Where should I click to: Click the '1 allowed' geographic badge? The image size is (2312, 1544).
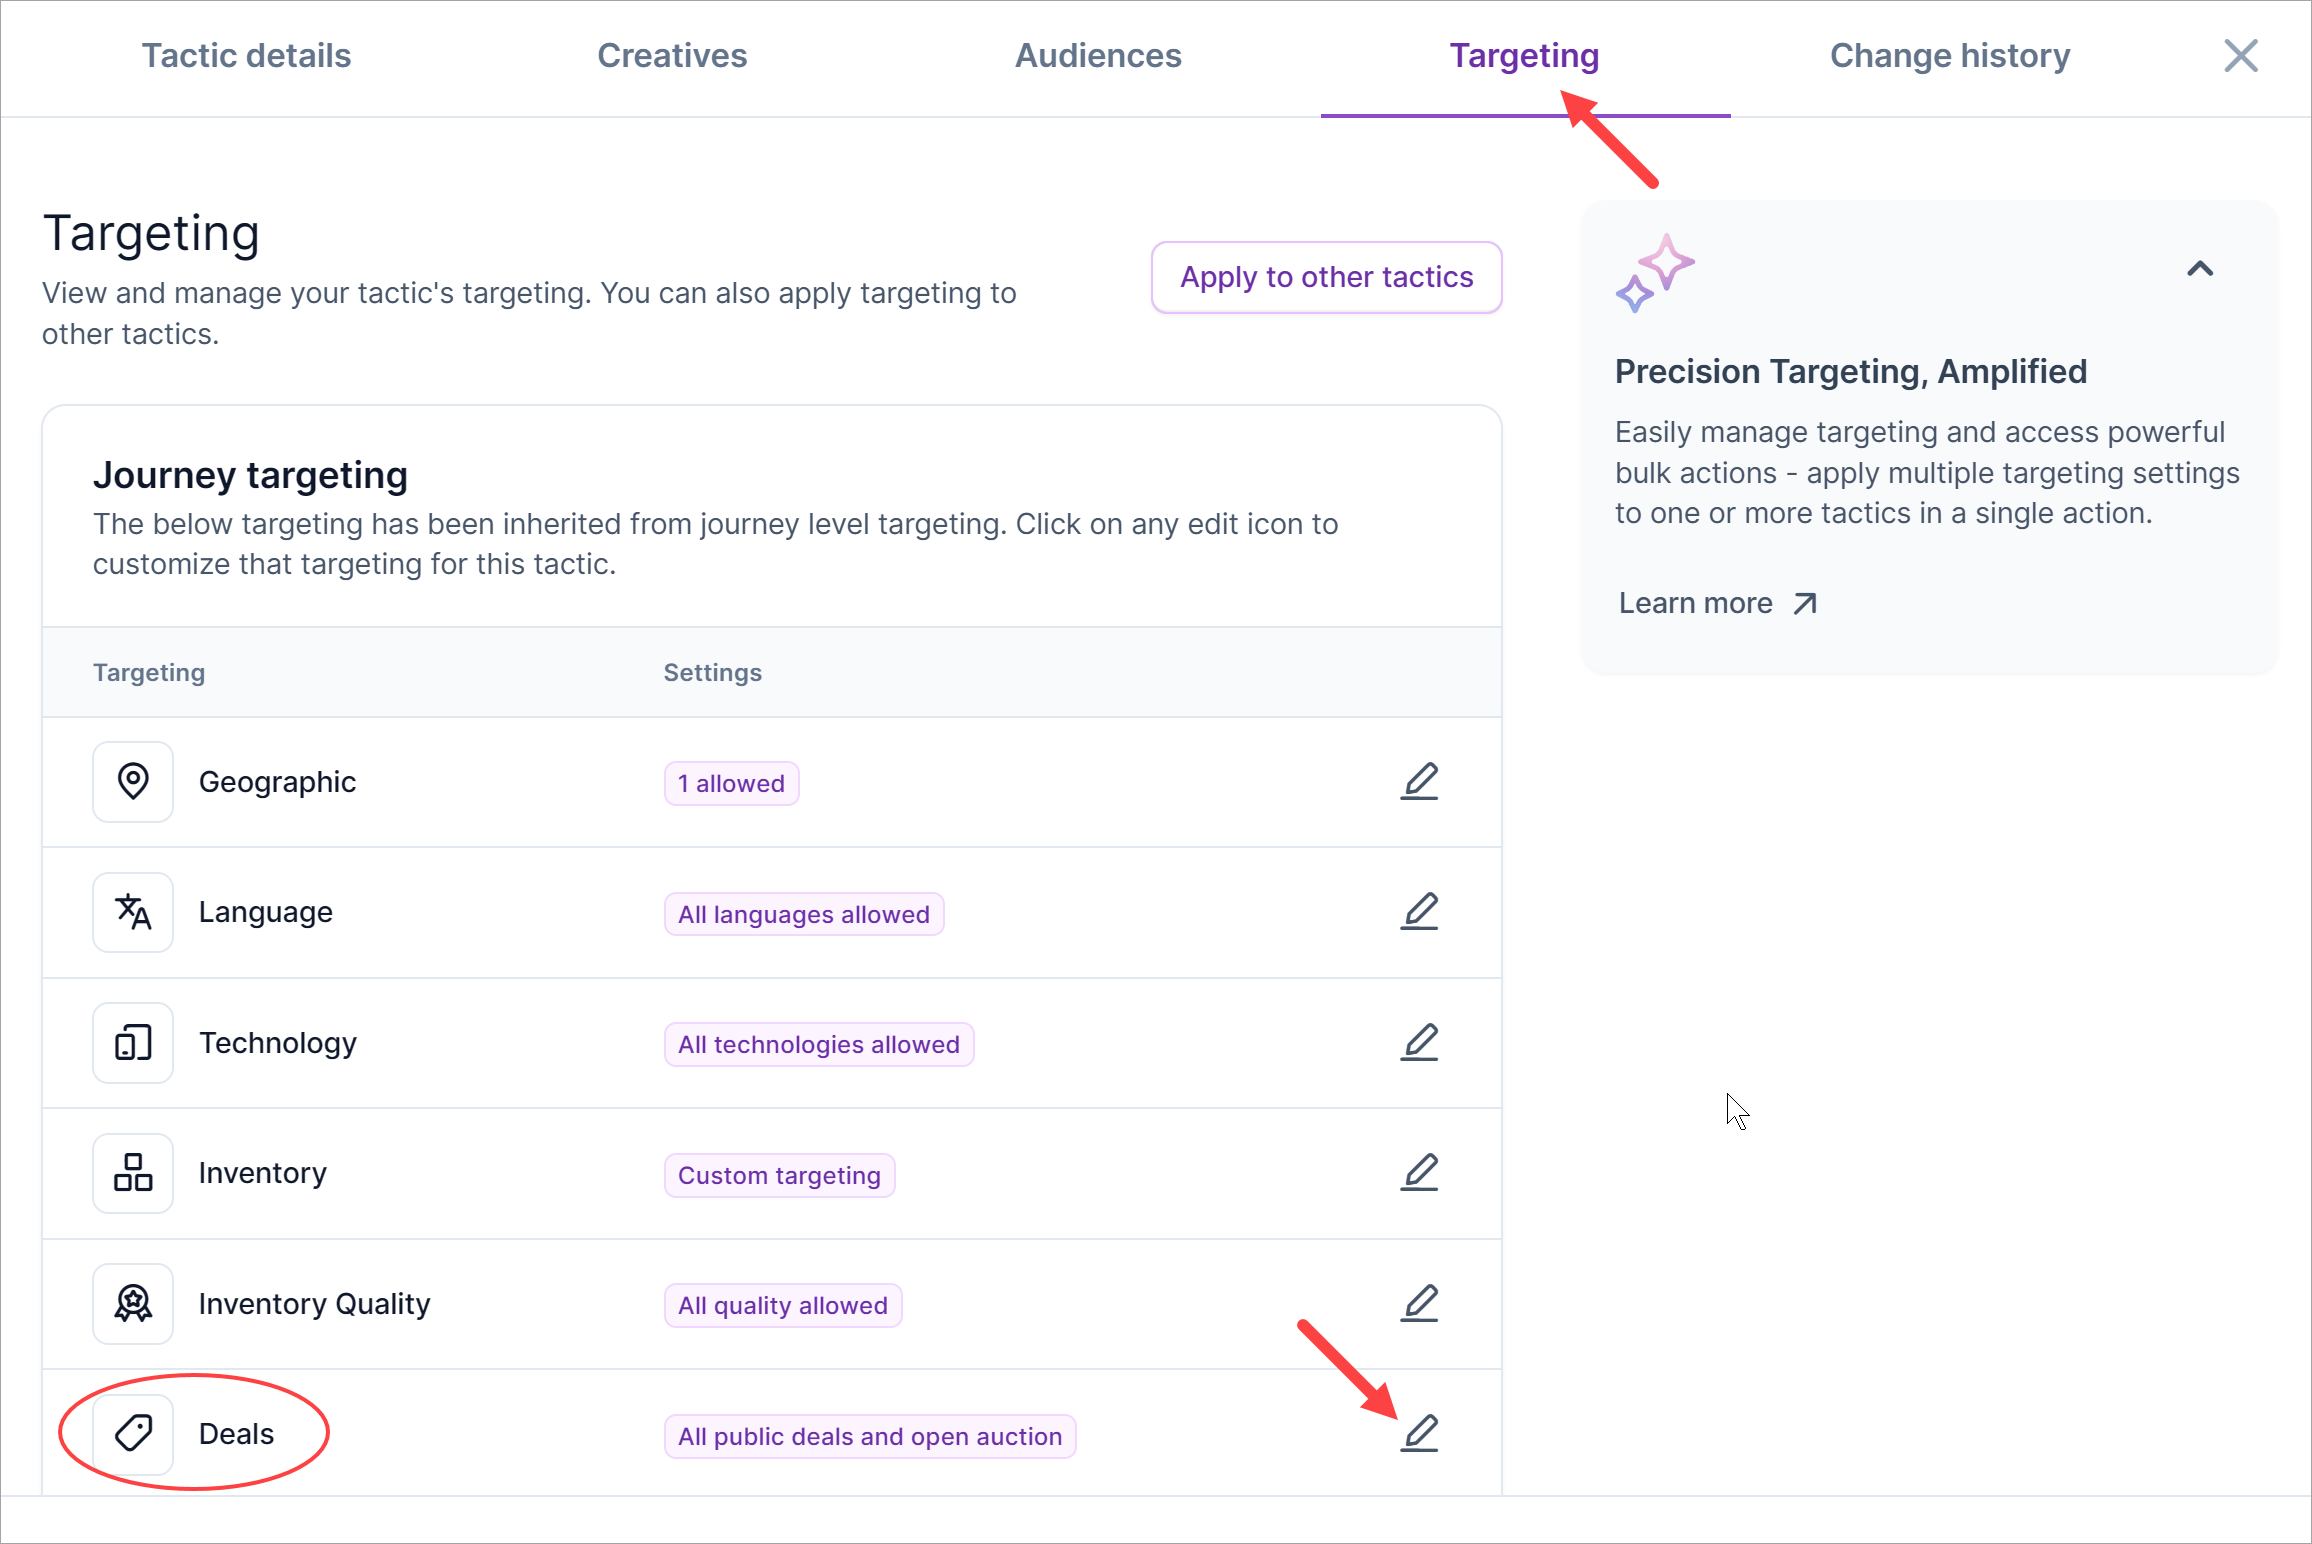point(731,784)
